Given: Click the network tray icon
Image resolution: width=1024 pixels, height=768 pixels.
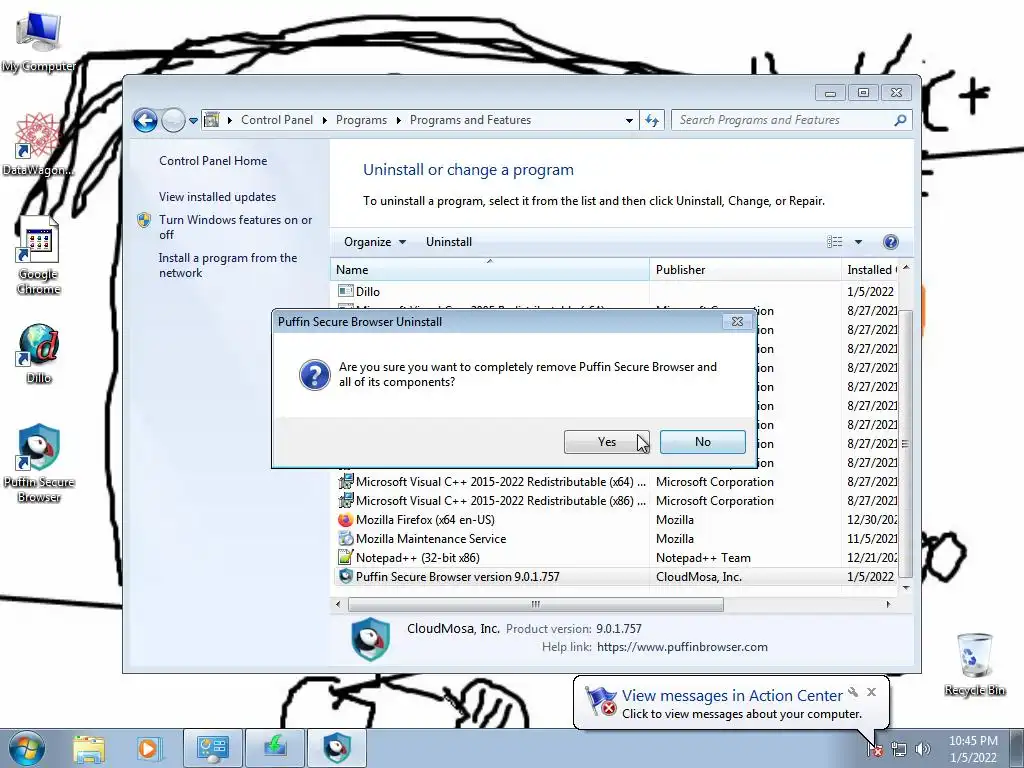Looking at the screenshot, I should point(899,749).
